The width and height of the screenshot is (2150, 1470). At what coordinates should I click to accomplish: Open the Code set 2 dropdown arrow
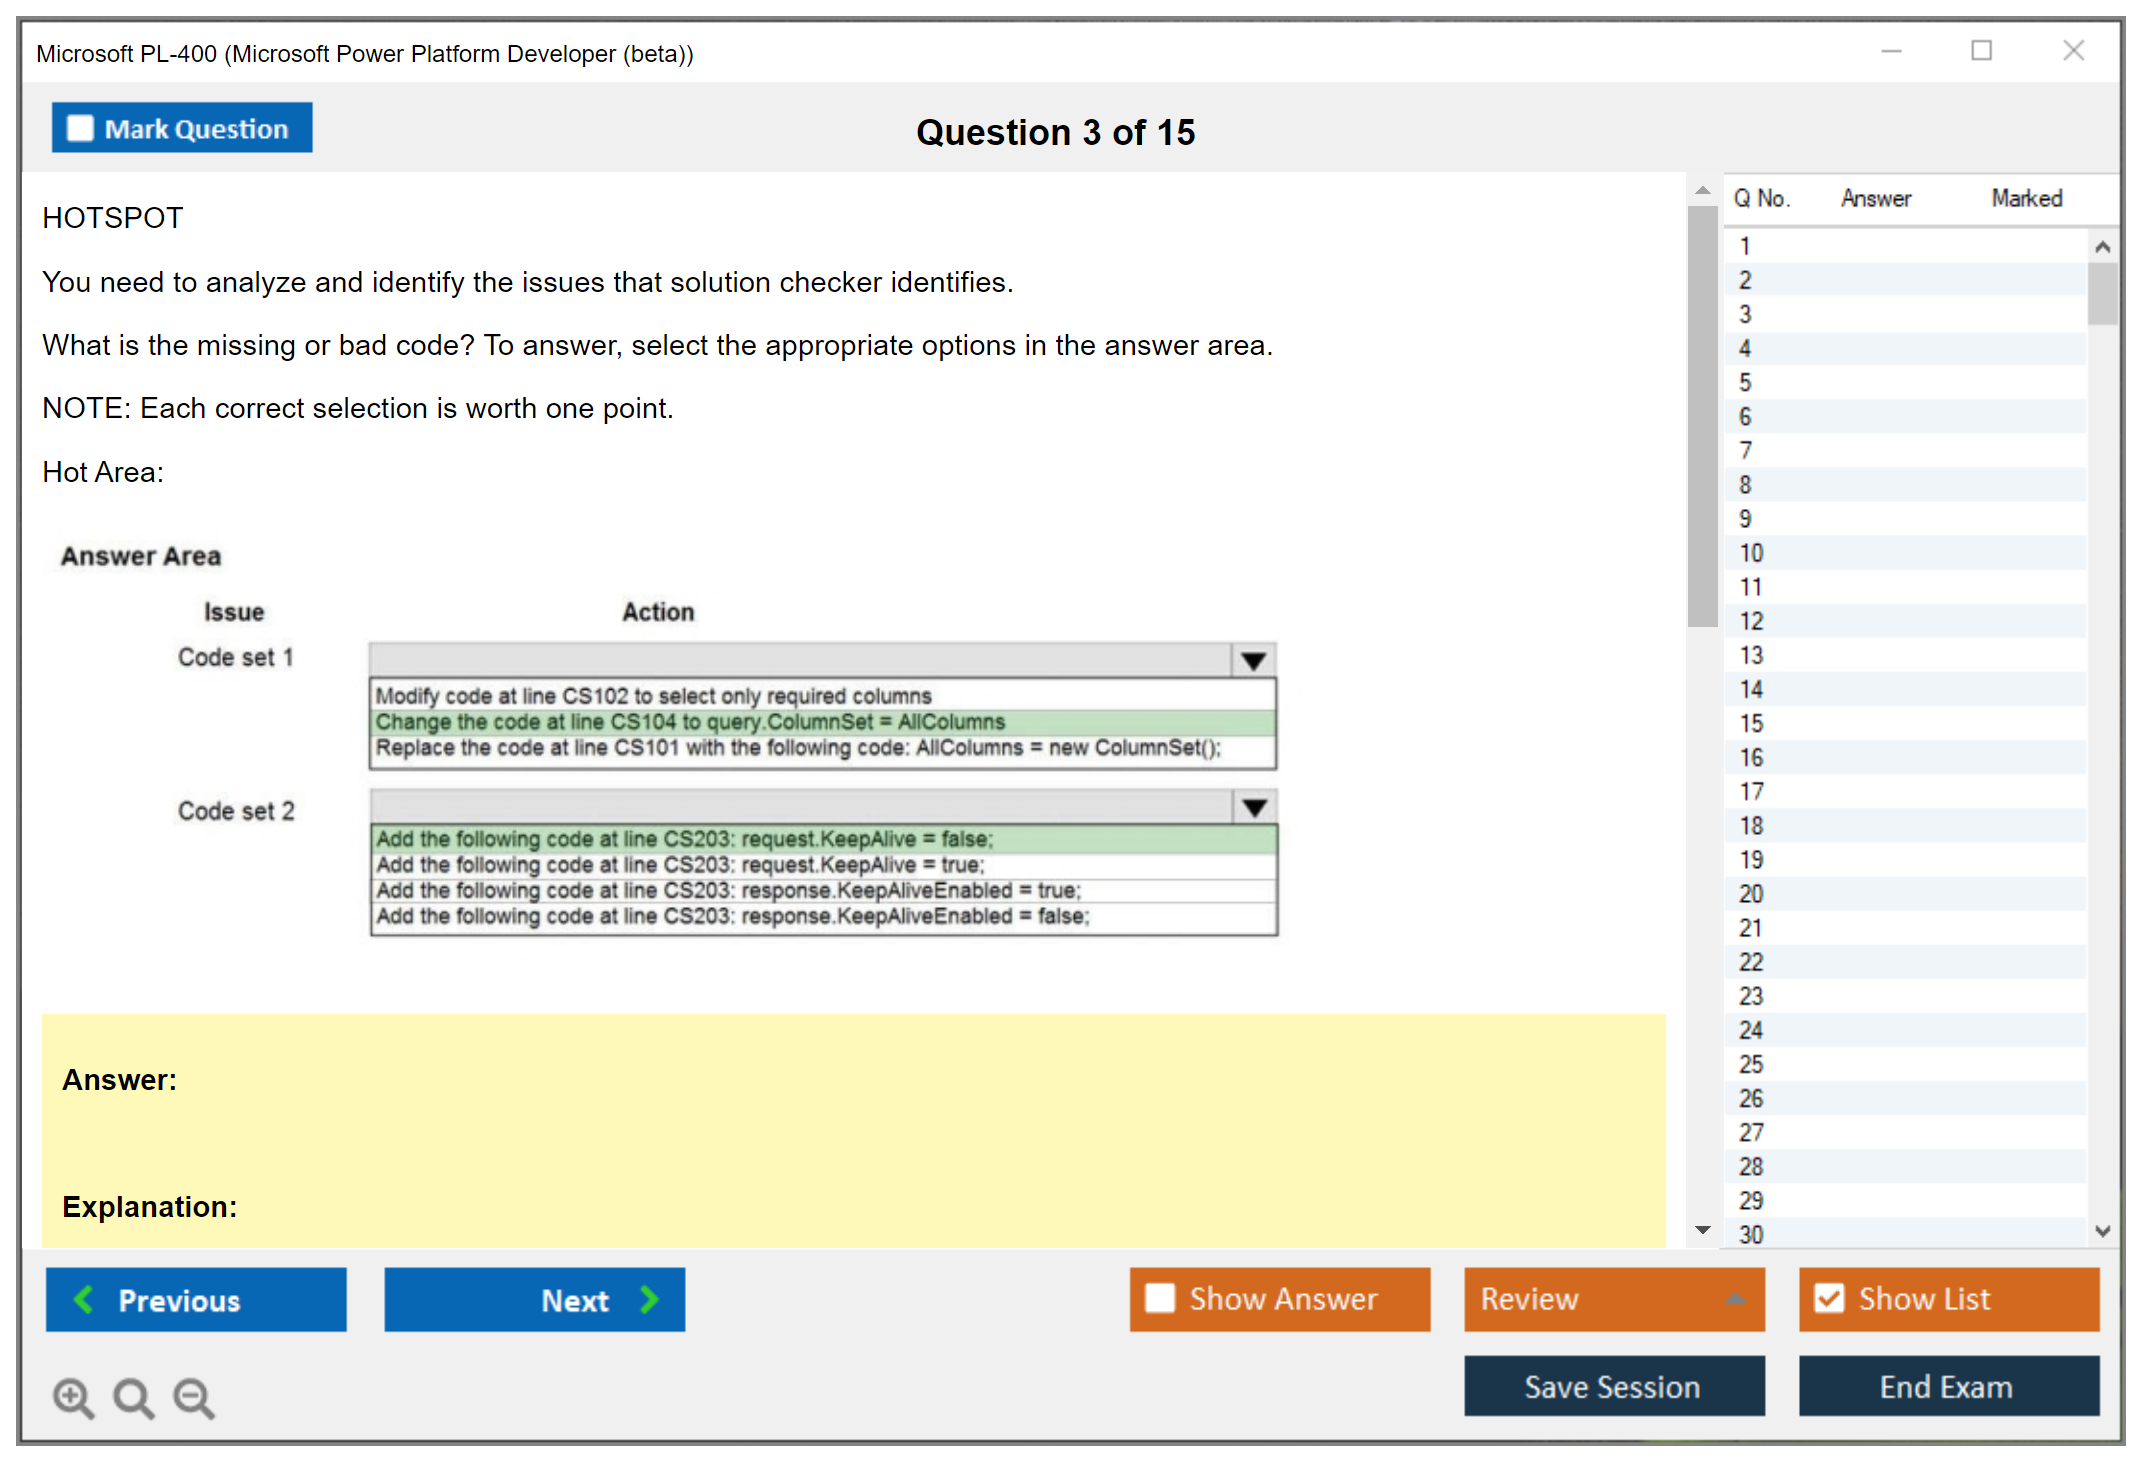click(x=1254, y=807)
